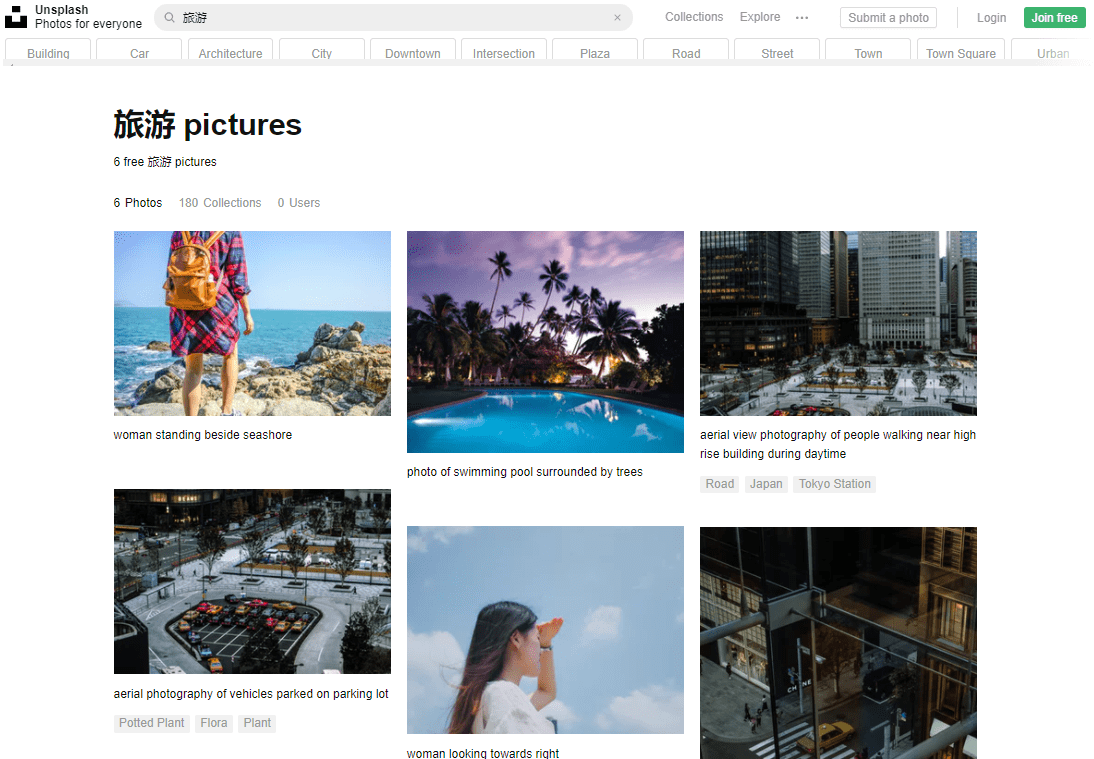Screen dimensions: 1094x759
Task: Open the three-dots more menu
Action: tap(802, 18)
